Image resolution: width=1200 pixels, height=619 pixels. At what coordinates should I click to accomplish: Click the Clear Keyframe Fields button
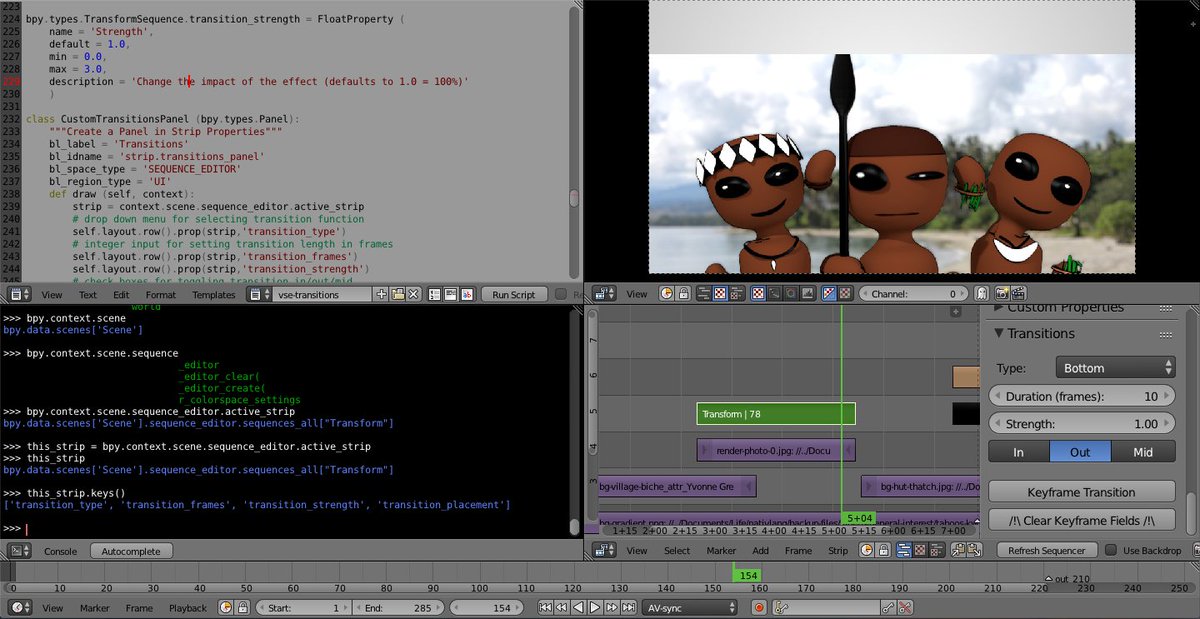(x=1081, y=520)
